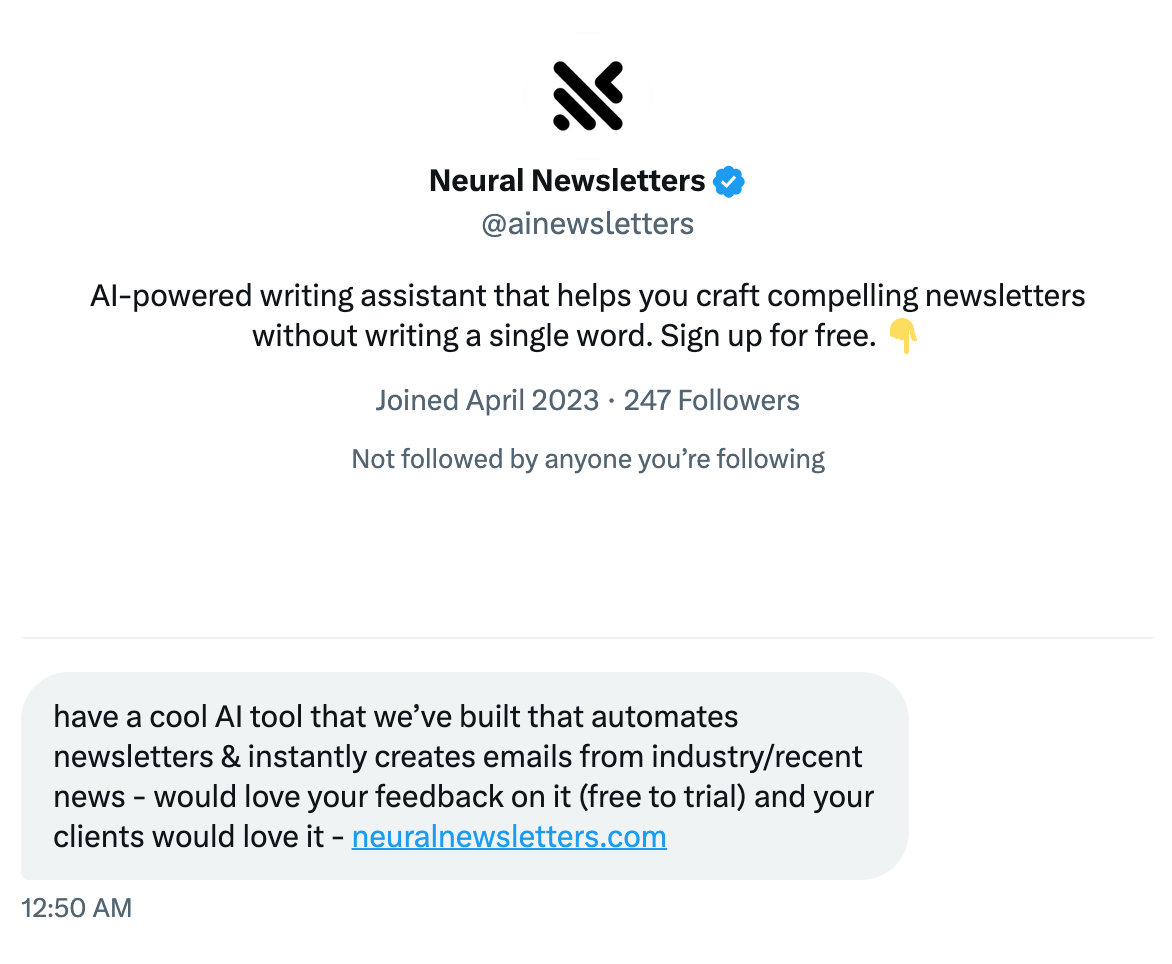View the 247 Followers count
Image resolution: width=1172 pixels, height=964 pixels.
[712, 400]
